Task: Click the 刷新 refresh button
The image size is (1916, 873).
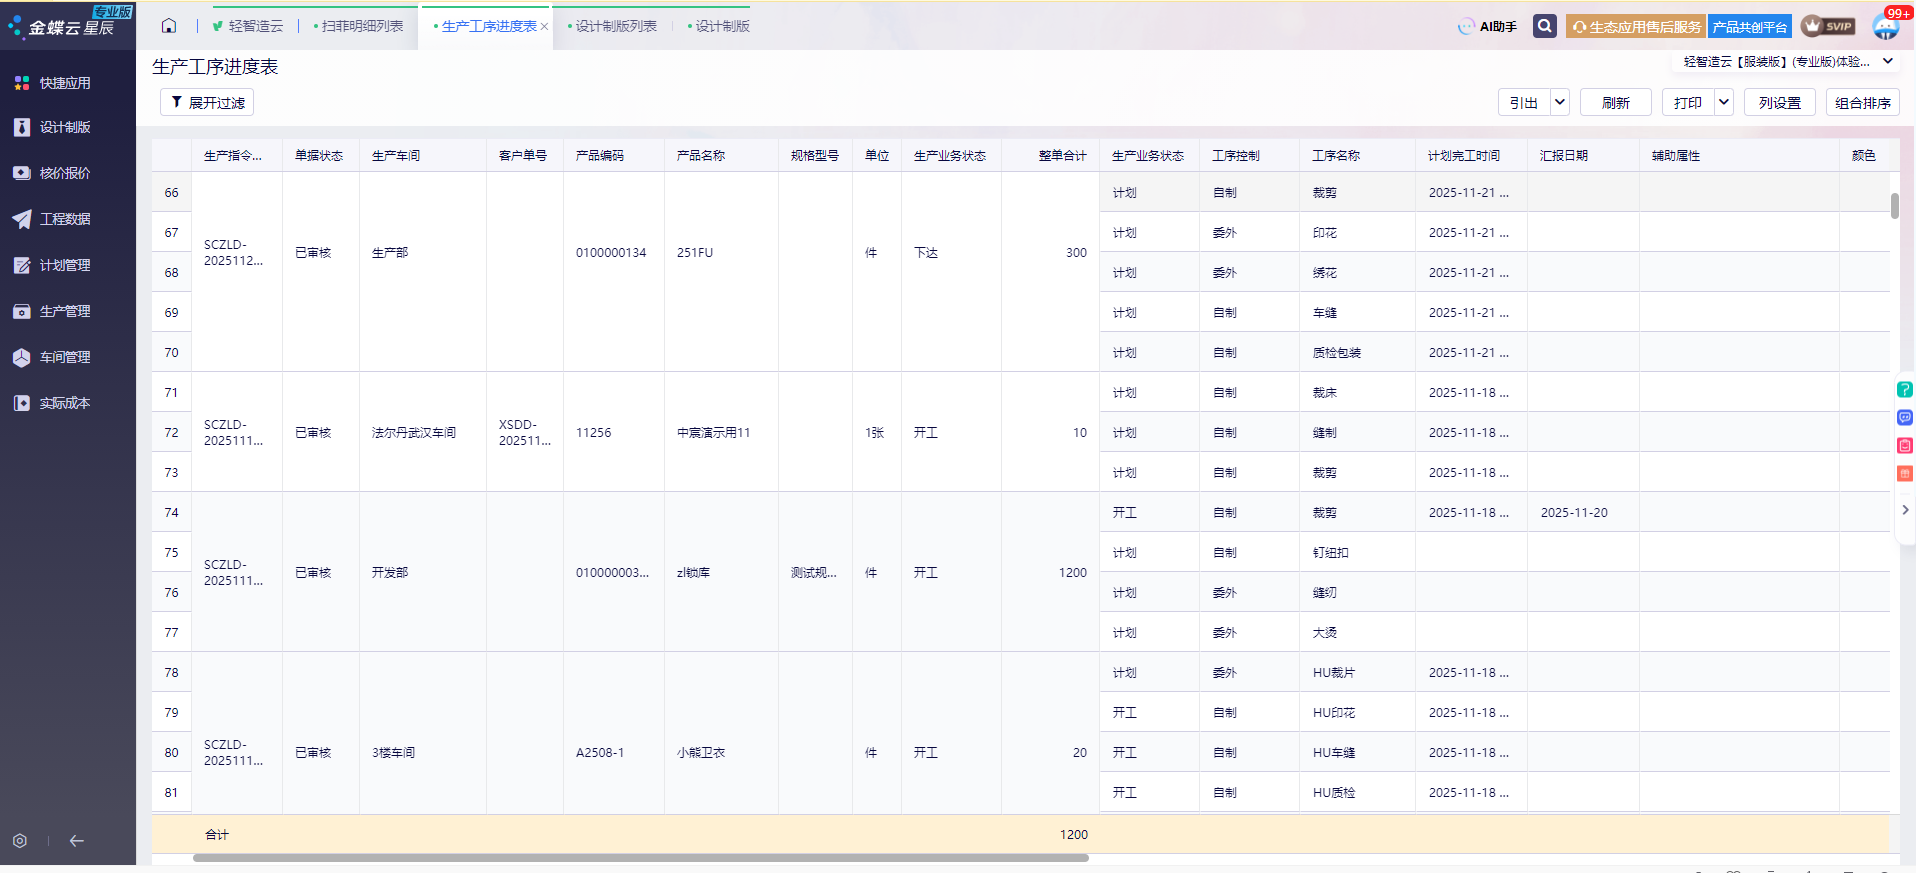Action: click(1615, 102)
